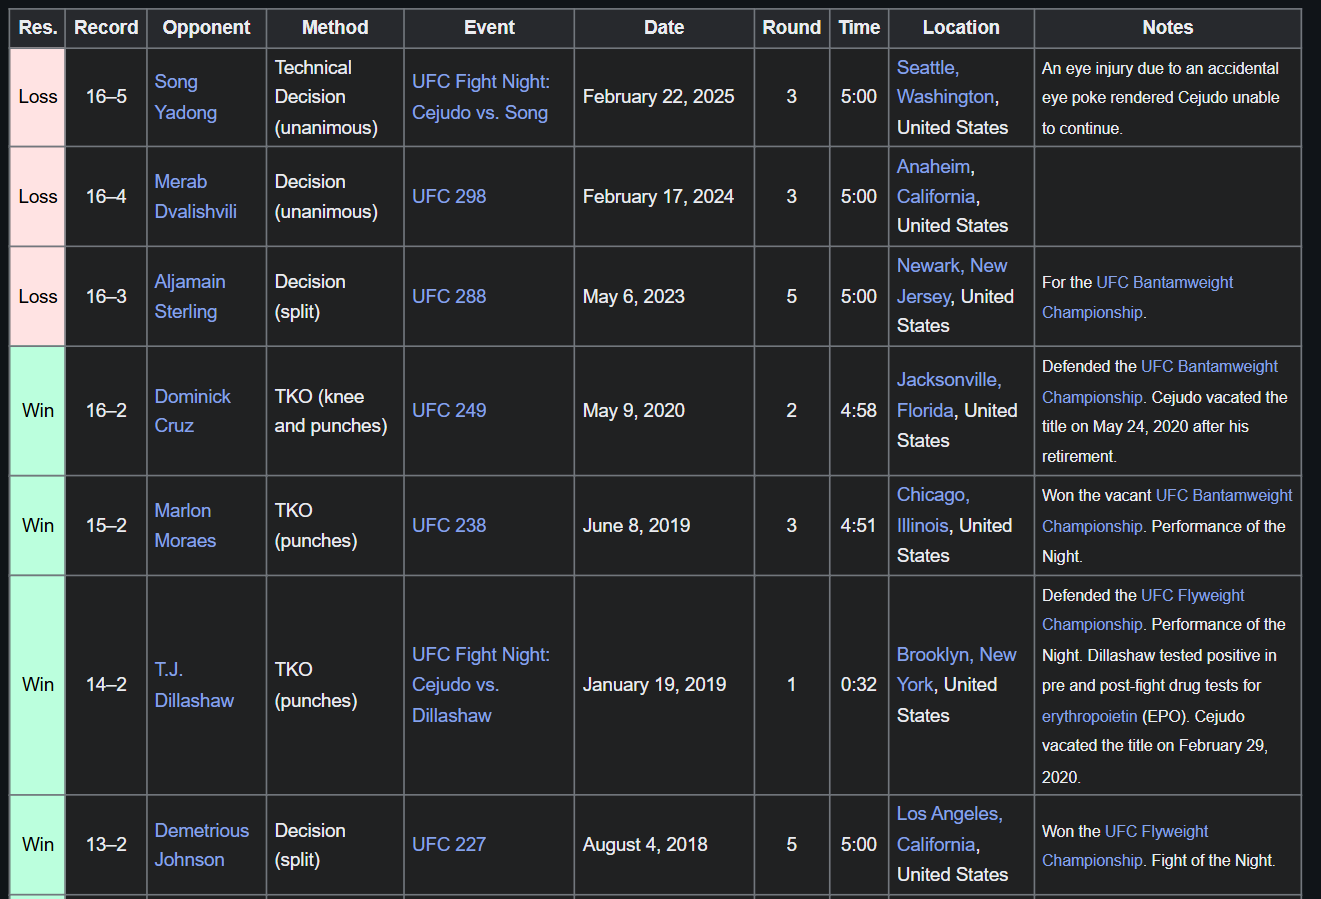
Task: Click the August 4, 2018 date cell
Action: click(x=664, y=844)
